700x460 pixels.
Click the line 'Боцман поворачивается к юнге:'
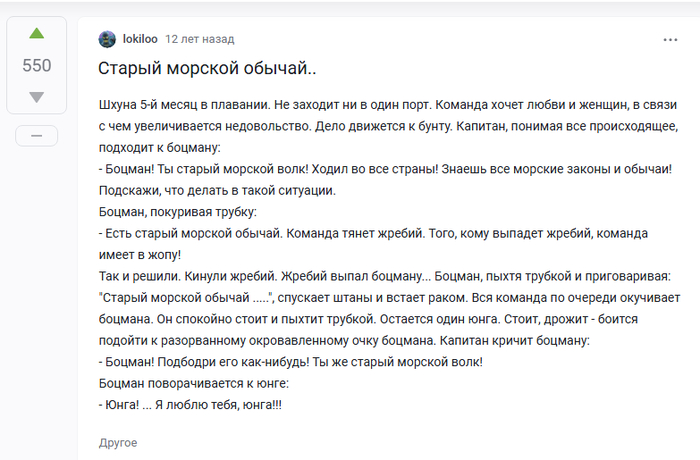pyautogui.click(x=194, y=384)
